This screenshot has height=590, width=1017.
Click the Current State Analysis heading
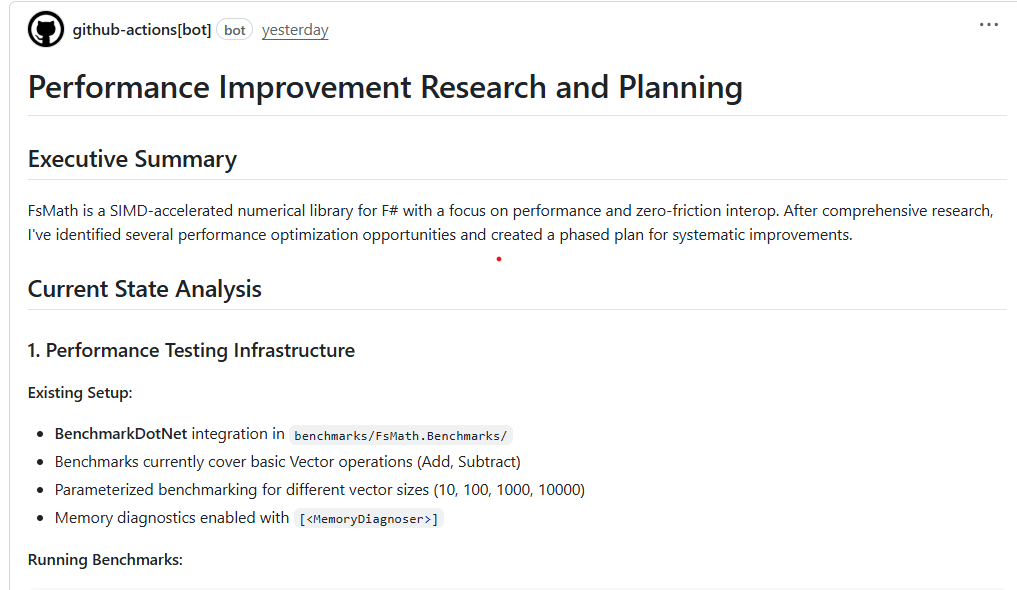[144, 289]
